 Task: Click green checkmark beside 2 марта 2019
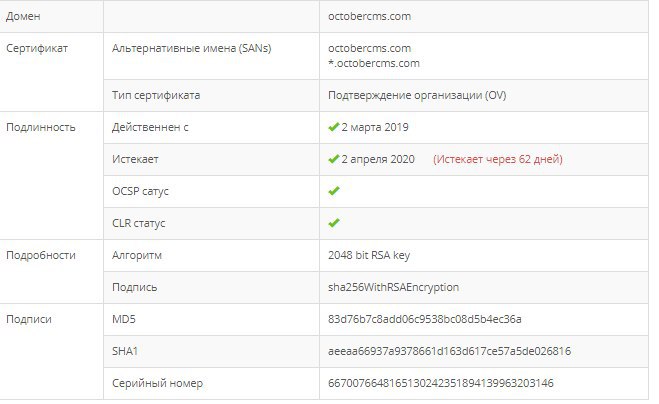coord(334,127)
